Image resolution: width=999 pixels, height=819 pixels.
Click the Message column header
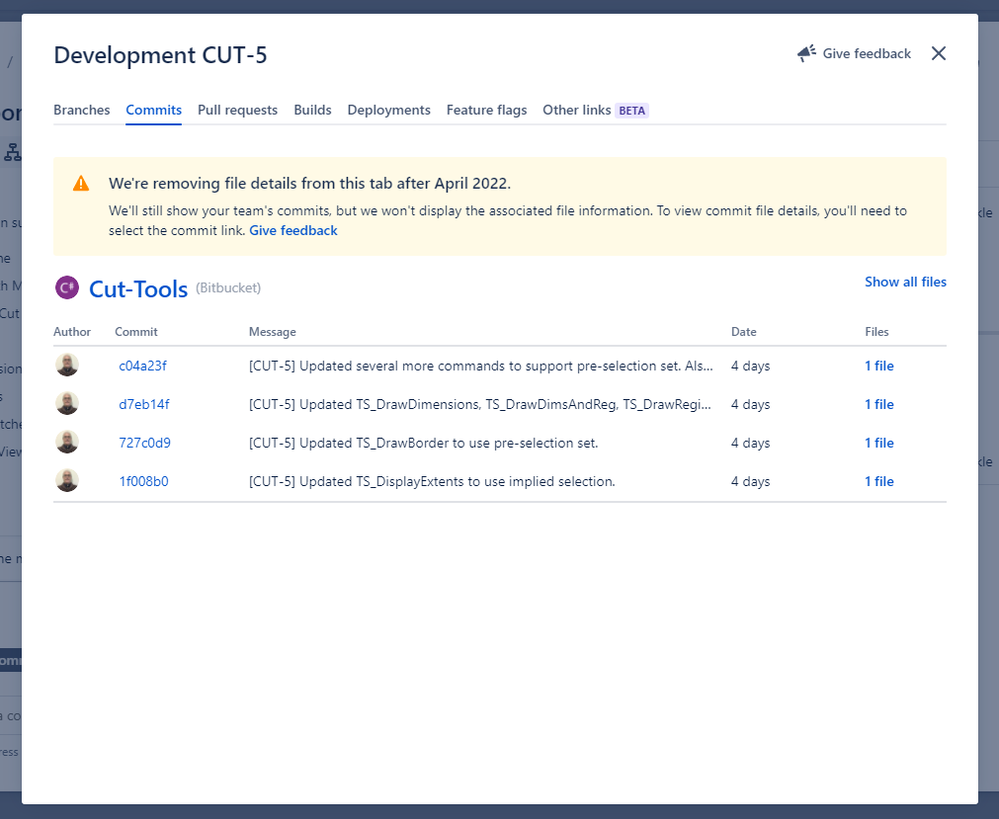(x=272, y=332)
